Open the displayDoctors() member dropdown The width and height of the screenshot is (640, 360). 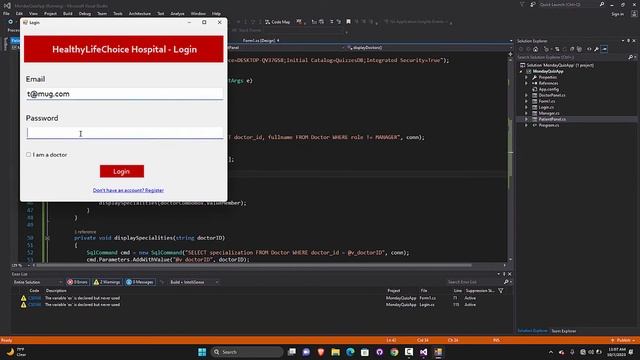(x=428, y=48)
